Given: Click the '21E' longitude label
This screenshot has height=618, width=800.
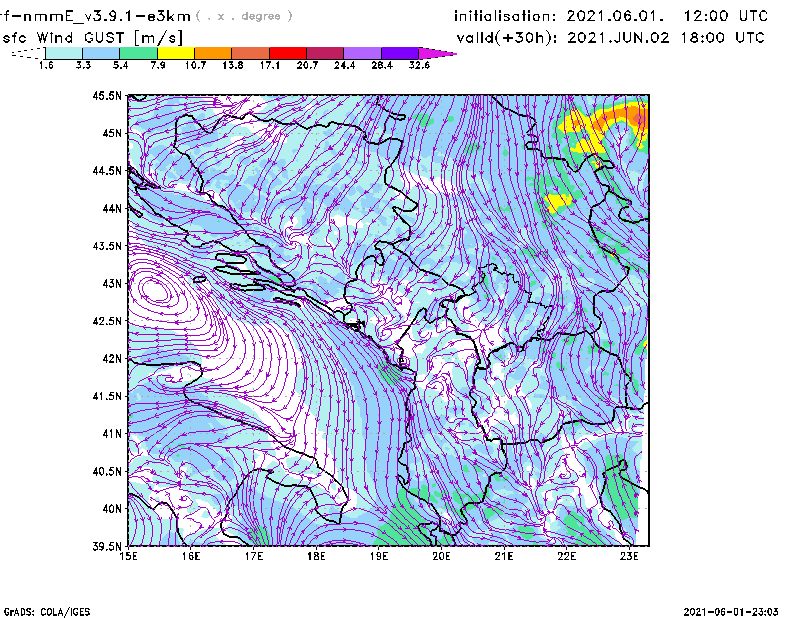Looking at the screenshot, I should (x=504, y=556).
